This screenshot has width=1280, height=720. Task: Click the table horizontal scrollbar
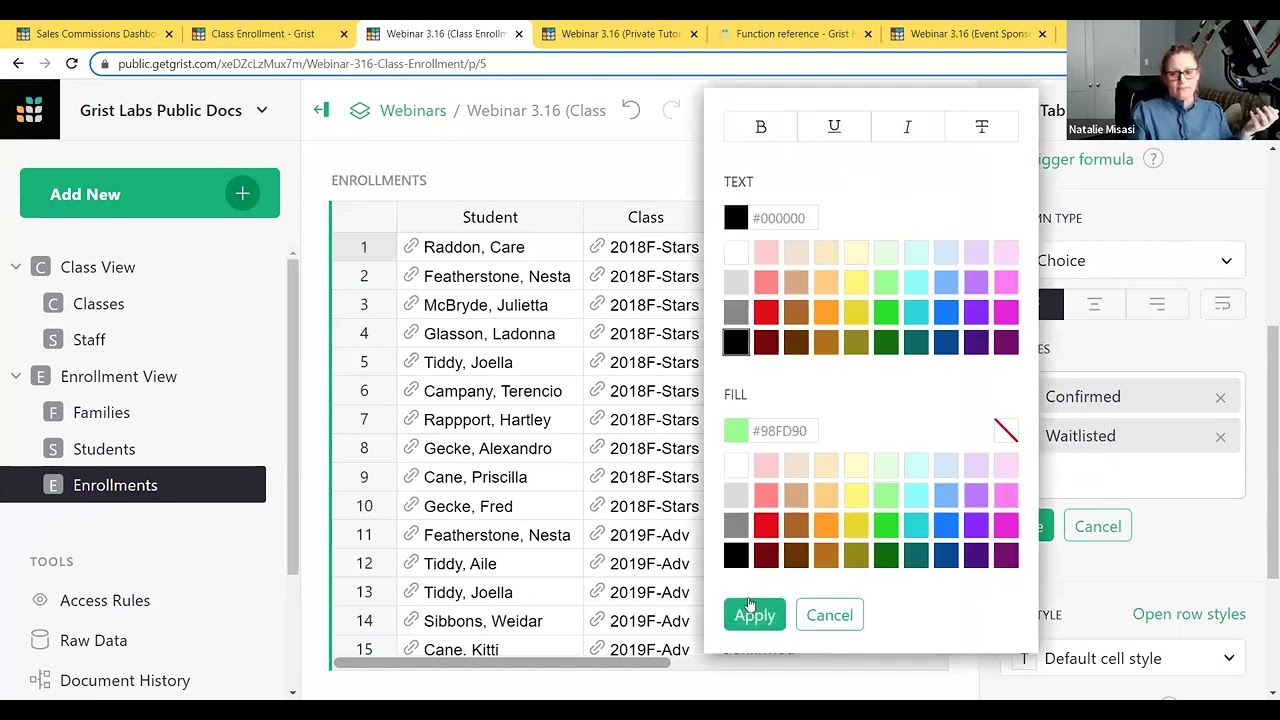[502, 662]
